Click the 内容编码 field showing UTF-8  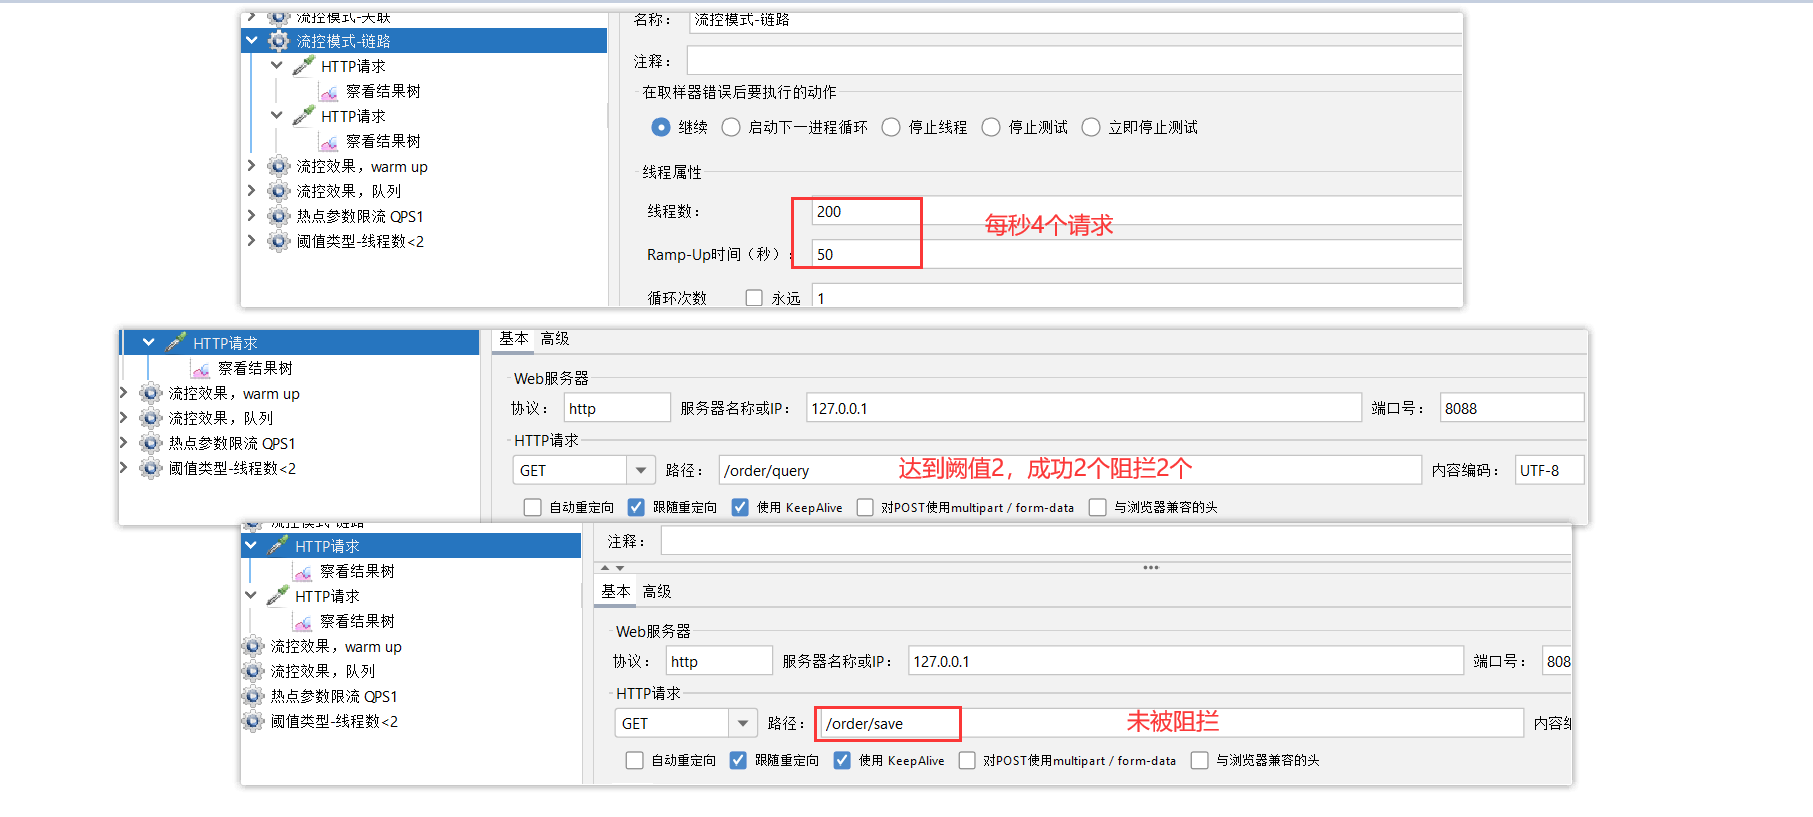(x=1550, y=470)
